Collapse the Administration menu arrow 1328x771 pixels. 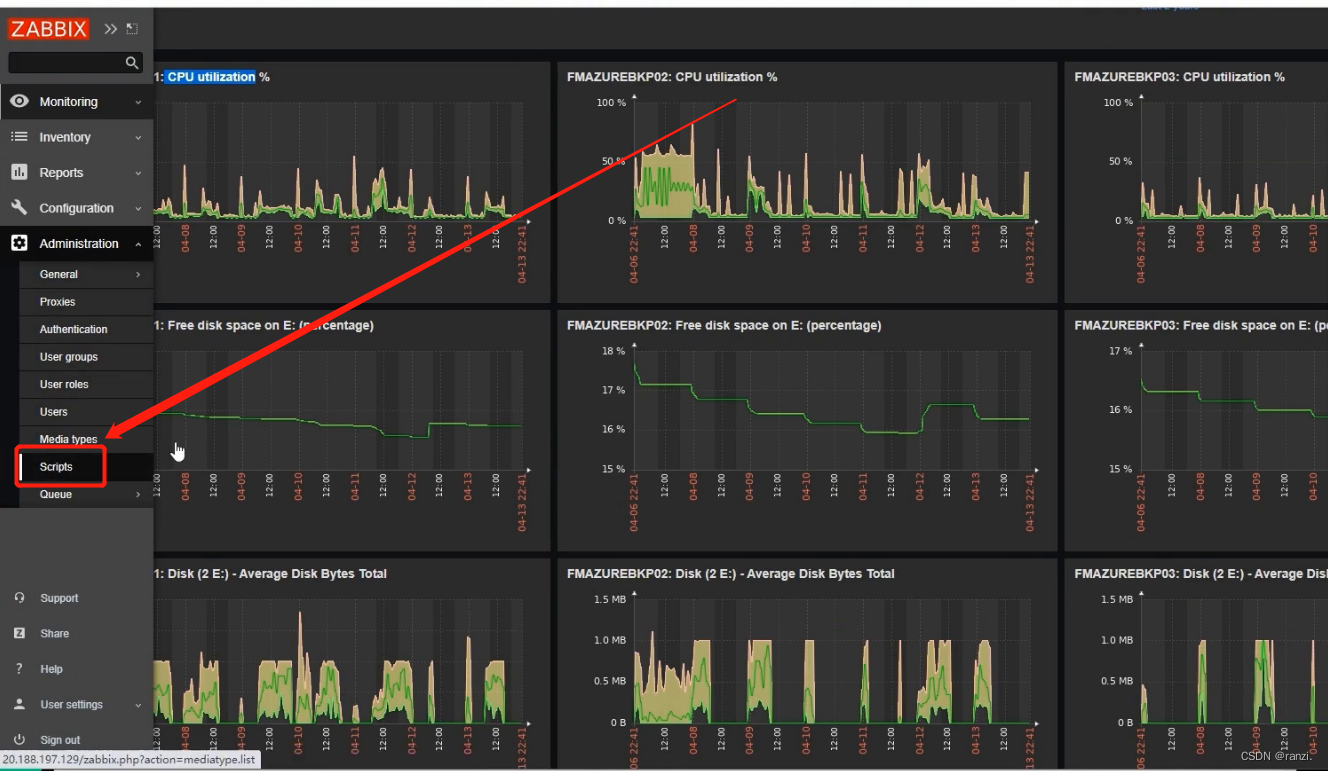click(138, 244)
